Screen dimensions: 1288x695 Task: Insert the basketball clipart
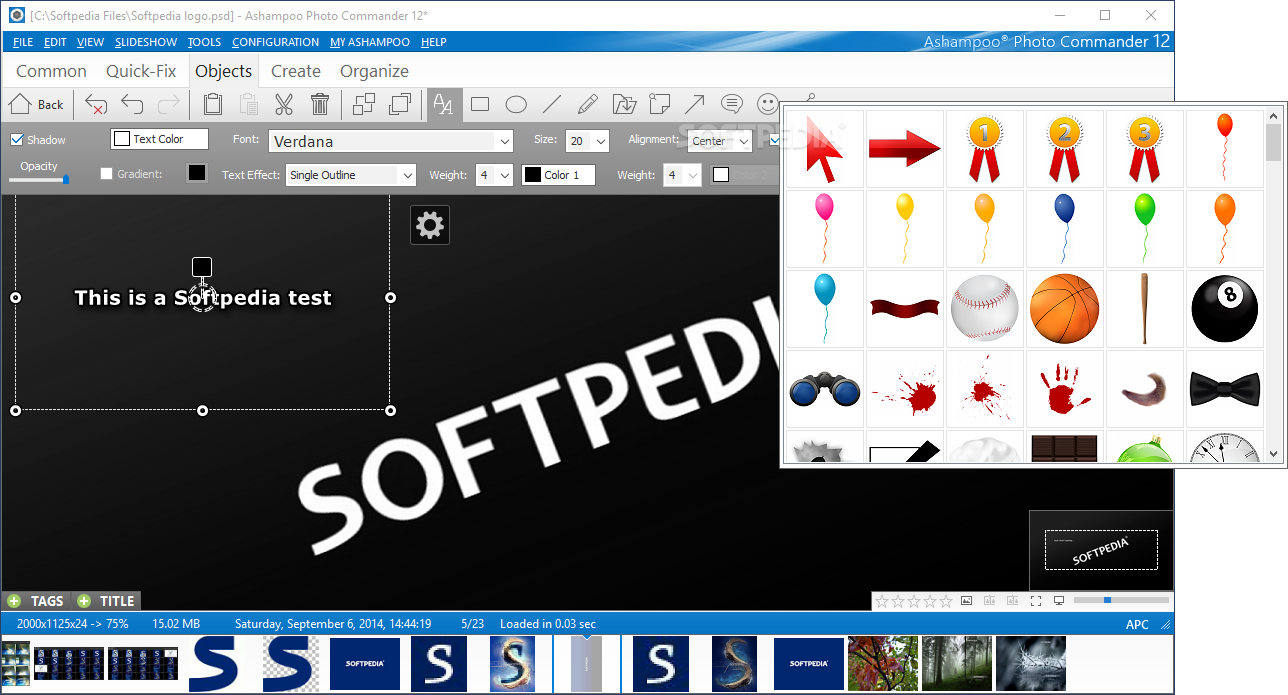click(x=1065, y=309)
